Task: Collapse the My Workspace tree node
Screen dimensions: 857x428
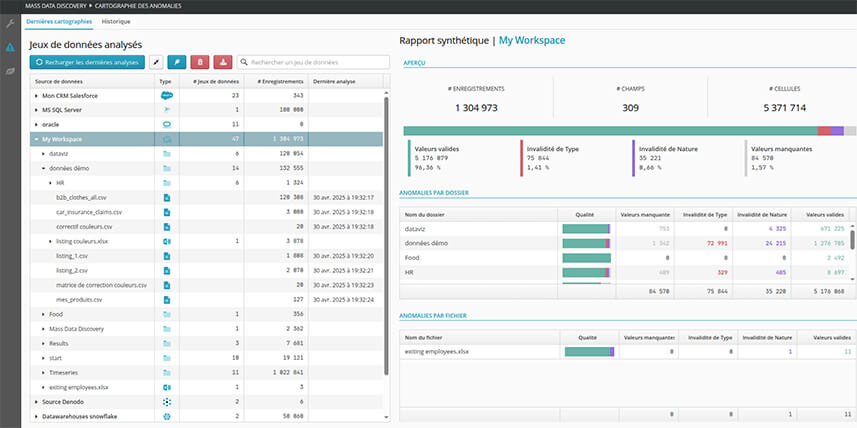Action: click(x=36, y=139)
